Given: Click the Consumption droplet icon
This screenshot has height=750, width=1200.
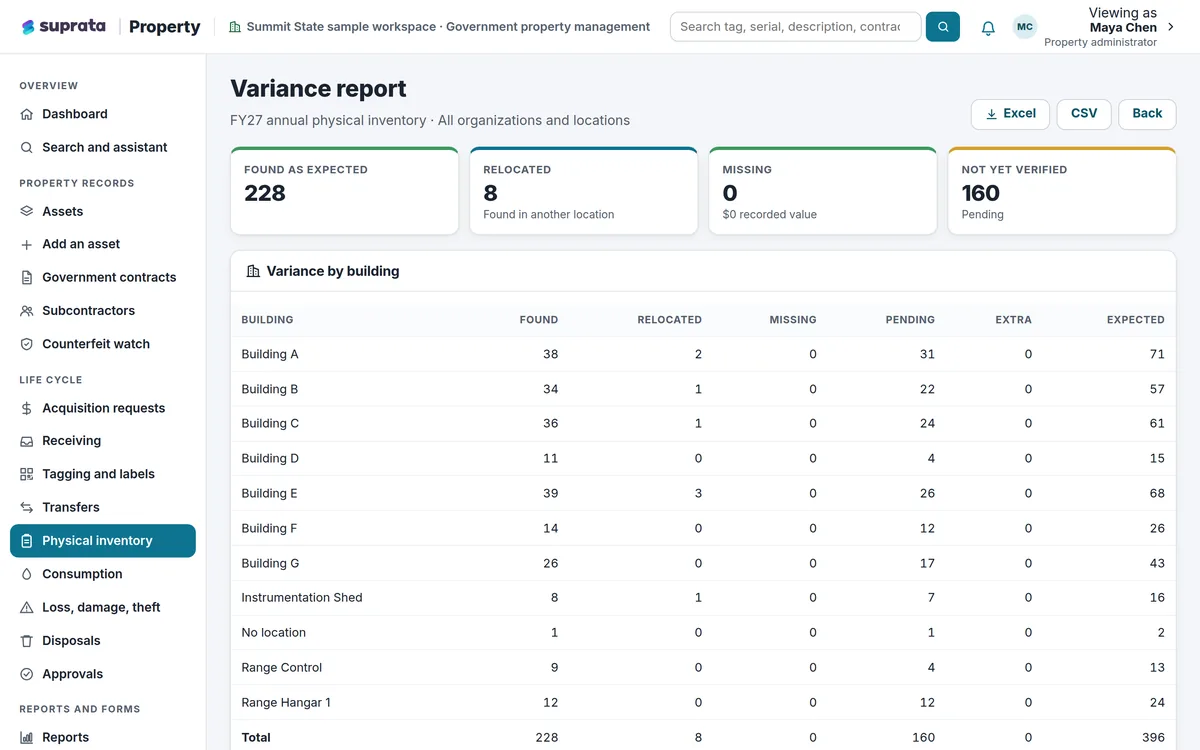Looking at the screenshot, I should tap(27, 574).
